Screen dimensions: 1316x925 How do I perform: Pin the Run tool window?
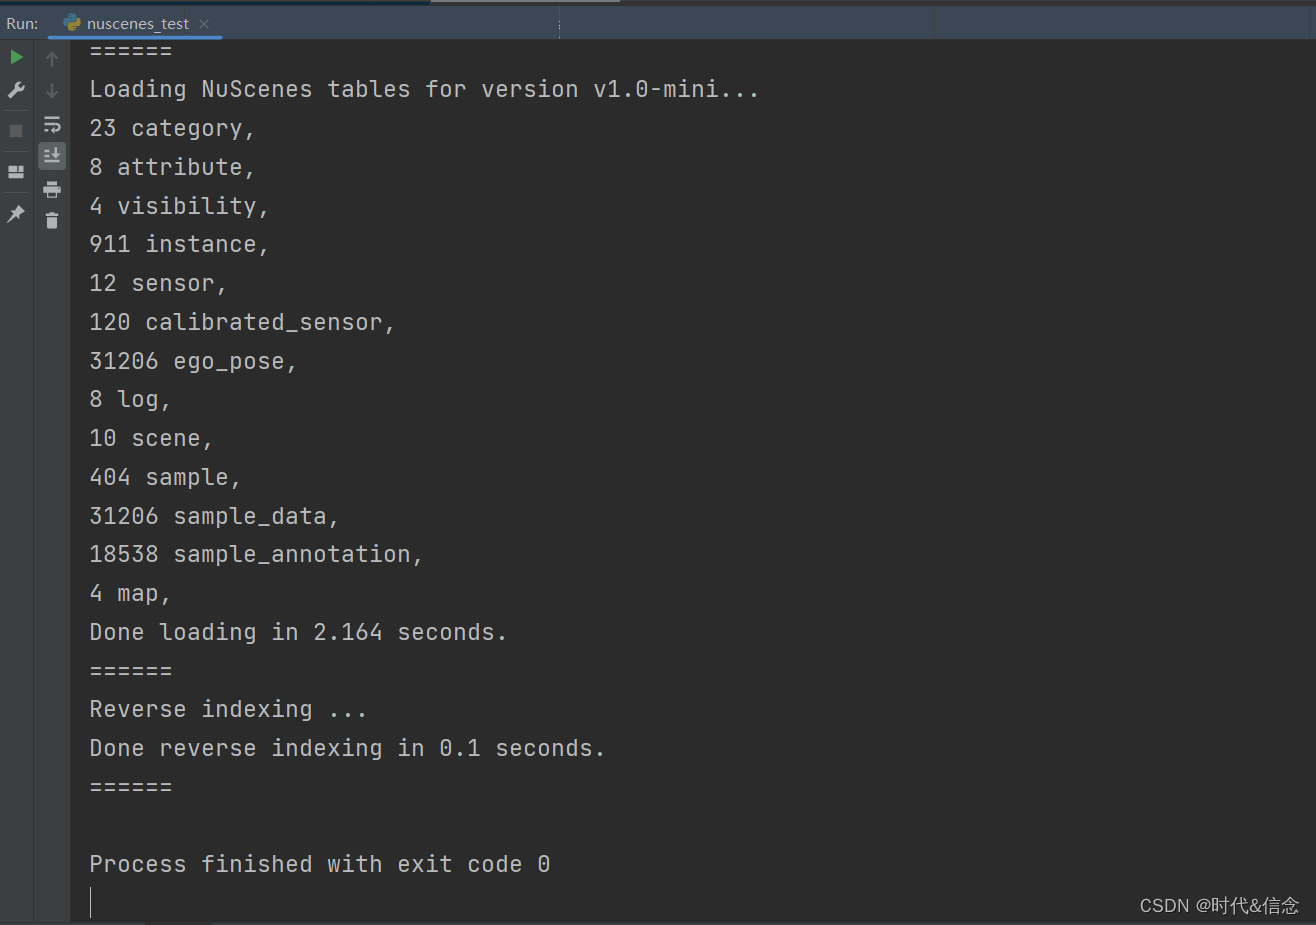pos(16,213)
